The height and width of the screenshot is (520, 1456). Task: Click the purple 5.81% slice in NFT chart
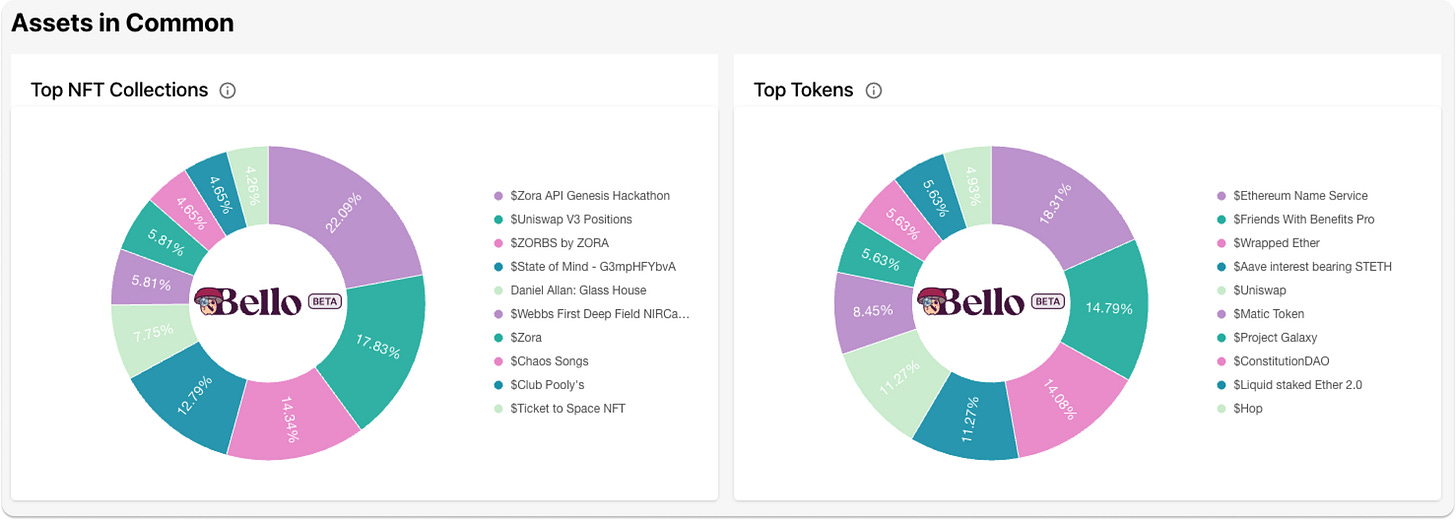[x=154, y=281]
